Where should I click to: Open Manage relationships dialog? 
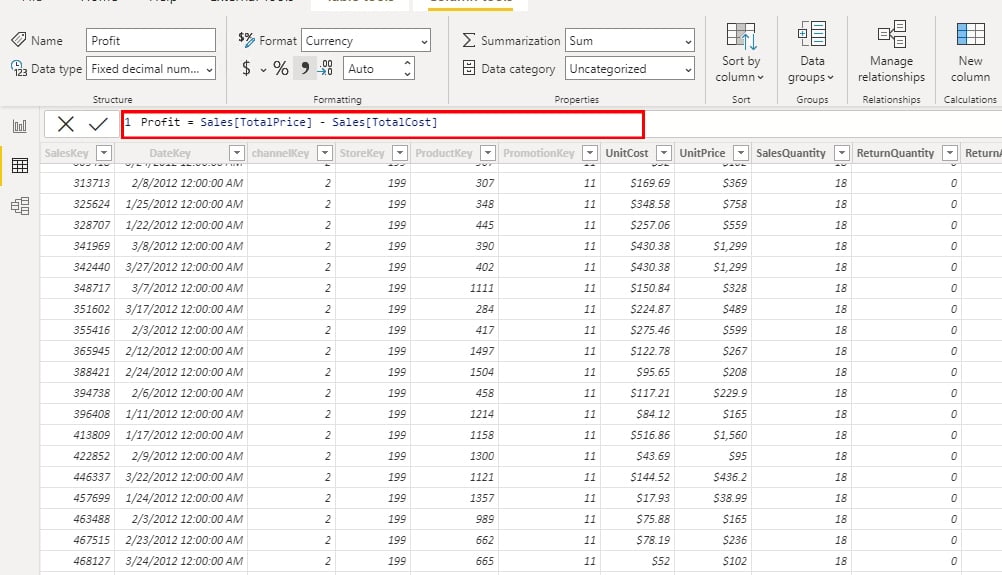[891, 52]
